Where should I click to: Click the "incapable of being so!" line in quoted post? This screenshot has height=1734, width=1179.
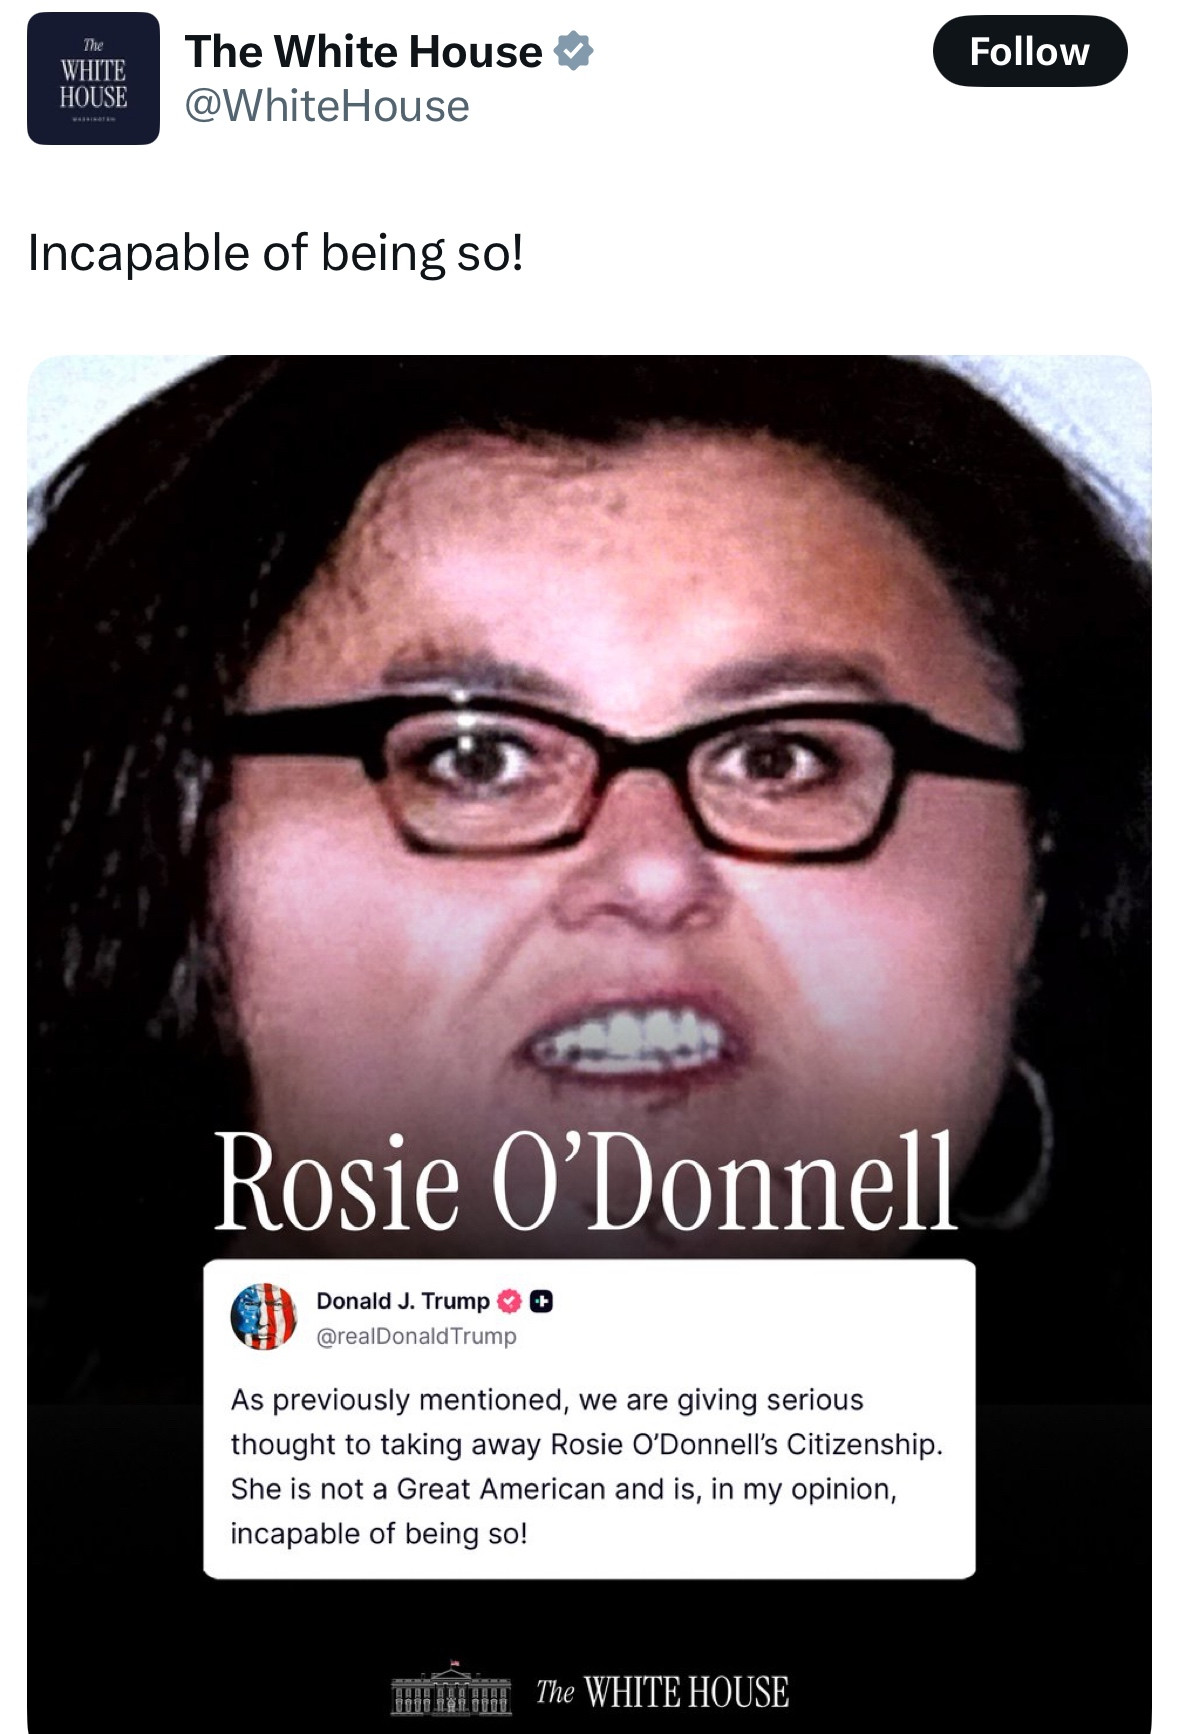pos(379,1534)
